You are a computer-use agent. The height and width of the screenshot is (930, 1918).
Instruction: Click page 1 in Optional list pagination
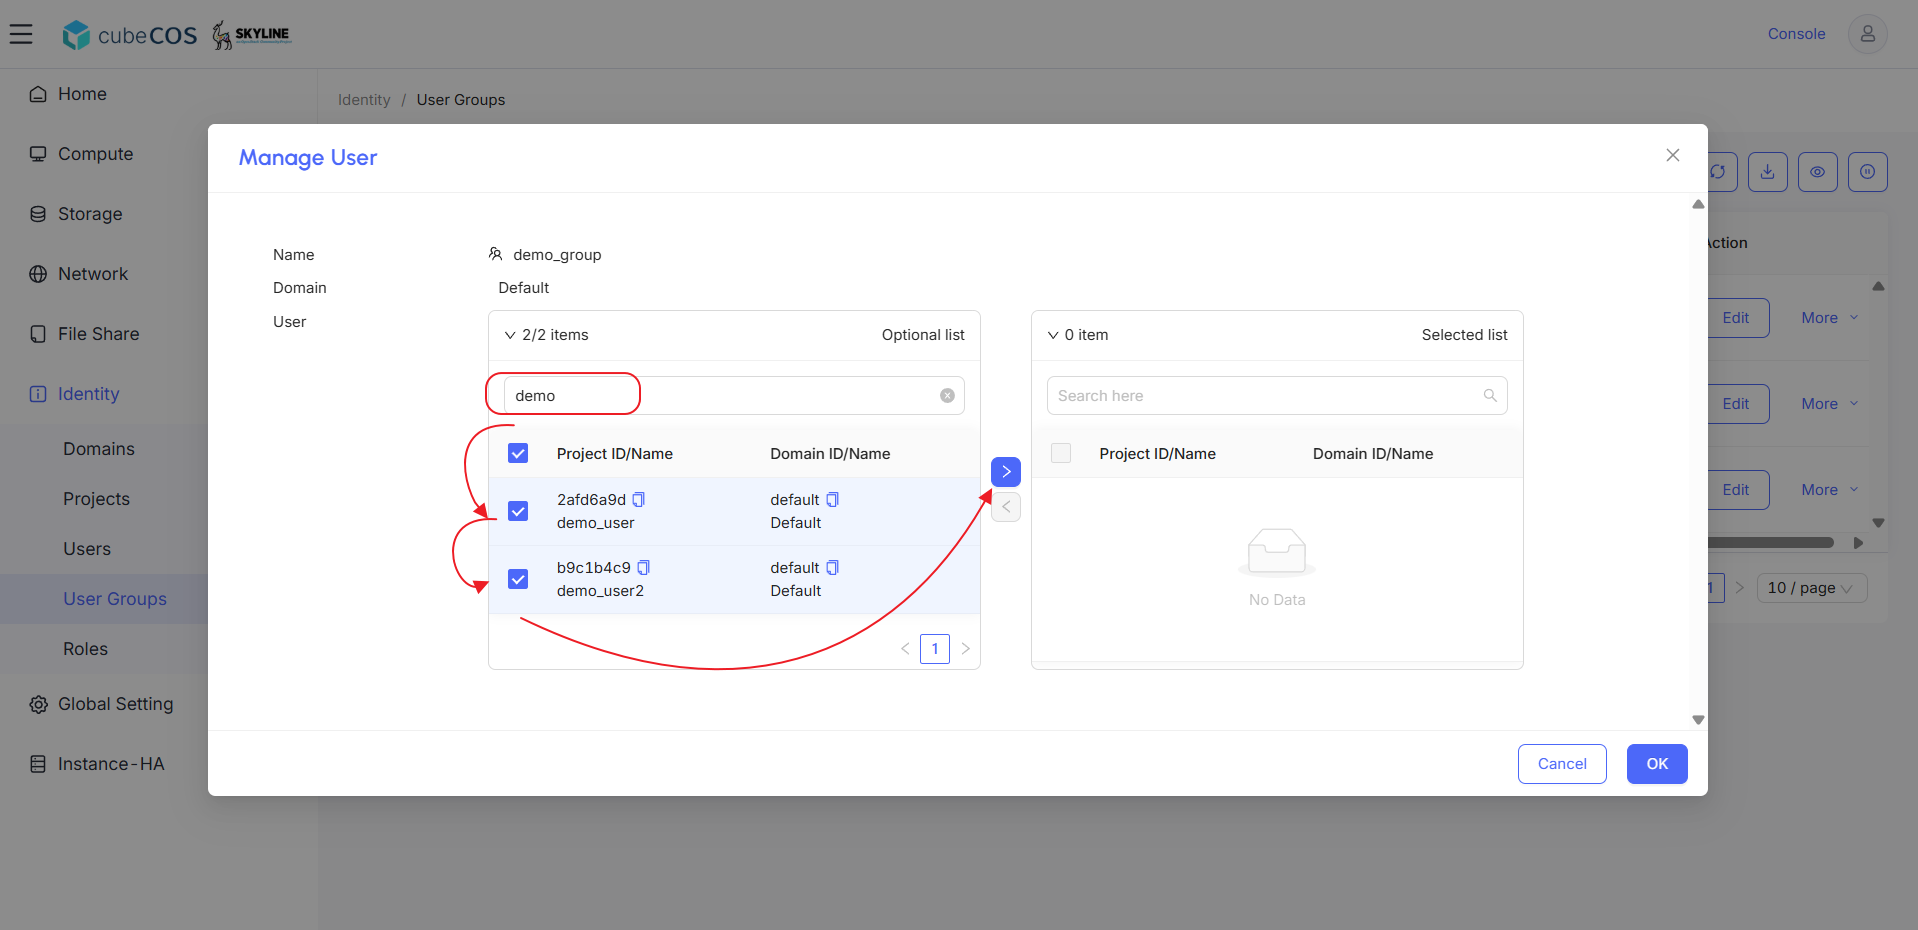click(x=935, y=649)
